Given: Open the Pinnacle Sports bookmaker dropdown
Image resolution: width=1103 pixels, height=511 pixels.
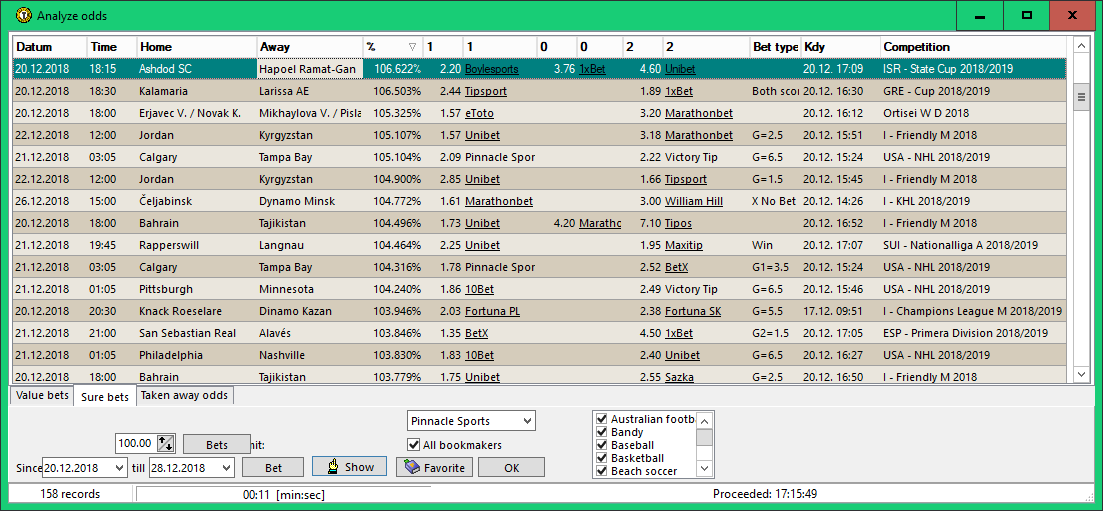Looking at the screenshot, I should (x=527, y=421).
